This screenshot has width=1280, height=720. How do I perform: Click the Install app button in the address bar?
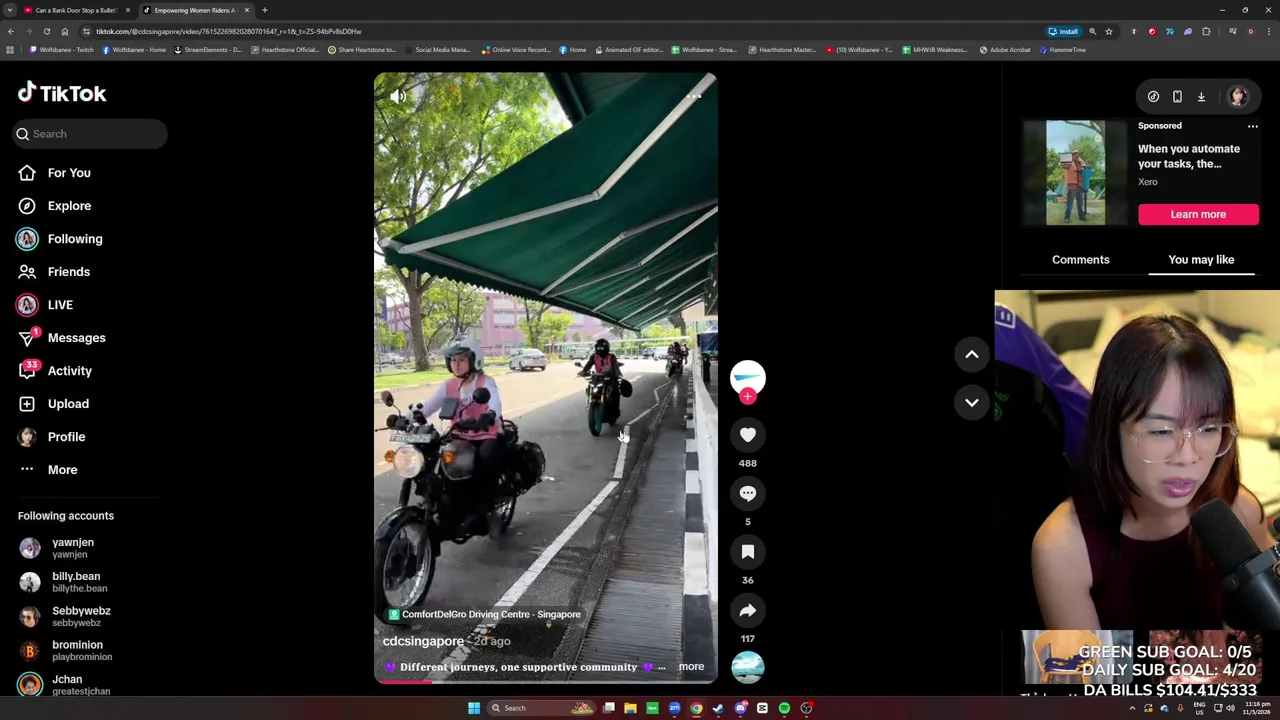click(x=1063, y=31)
